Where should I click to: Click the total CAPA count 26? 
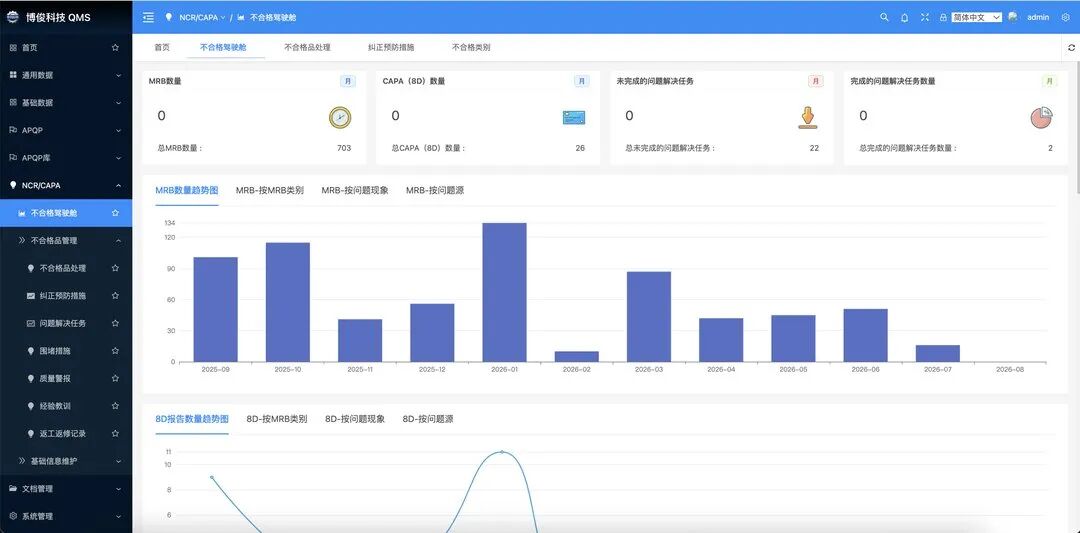coord(580,148)
